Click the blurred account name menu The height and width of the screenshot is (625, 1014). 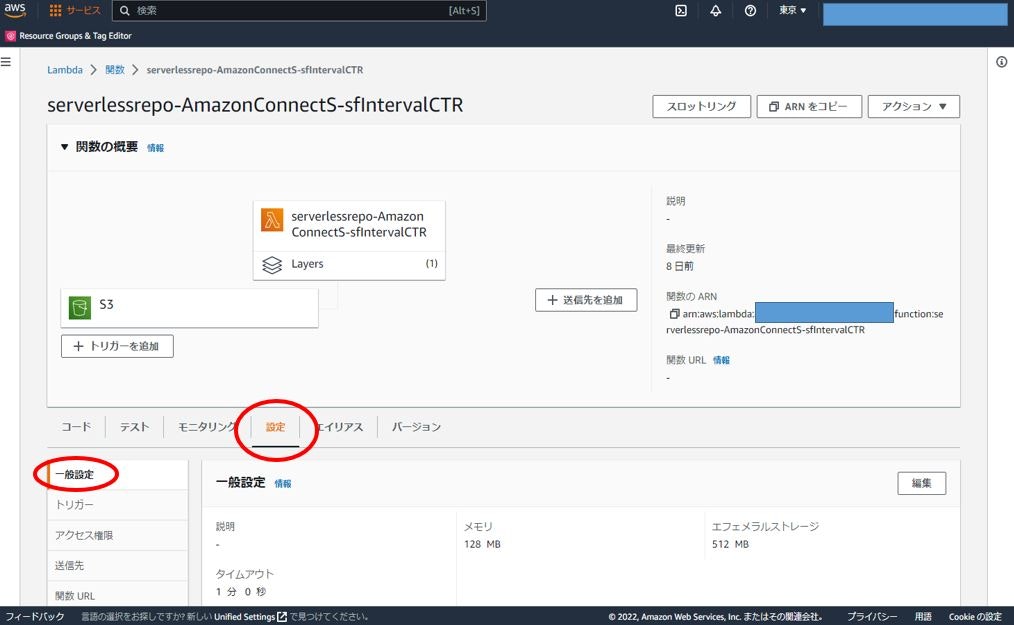[x=914, y=14]
